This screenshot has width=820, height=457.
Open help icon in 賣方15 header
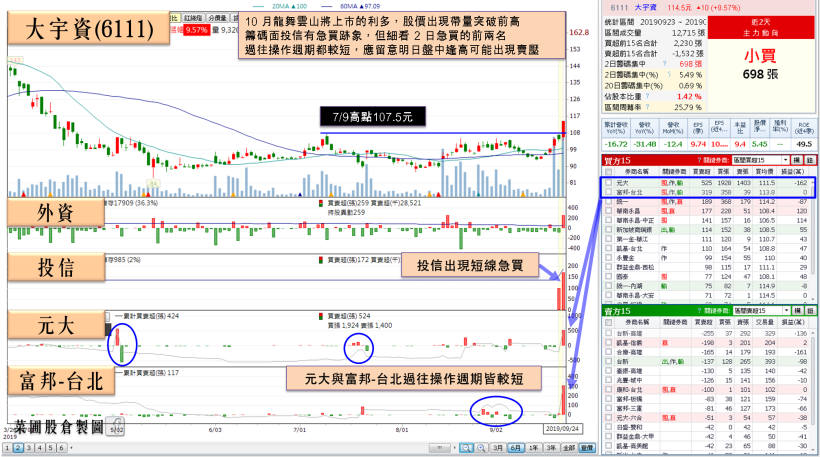coord(699,311)
